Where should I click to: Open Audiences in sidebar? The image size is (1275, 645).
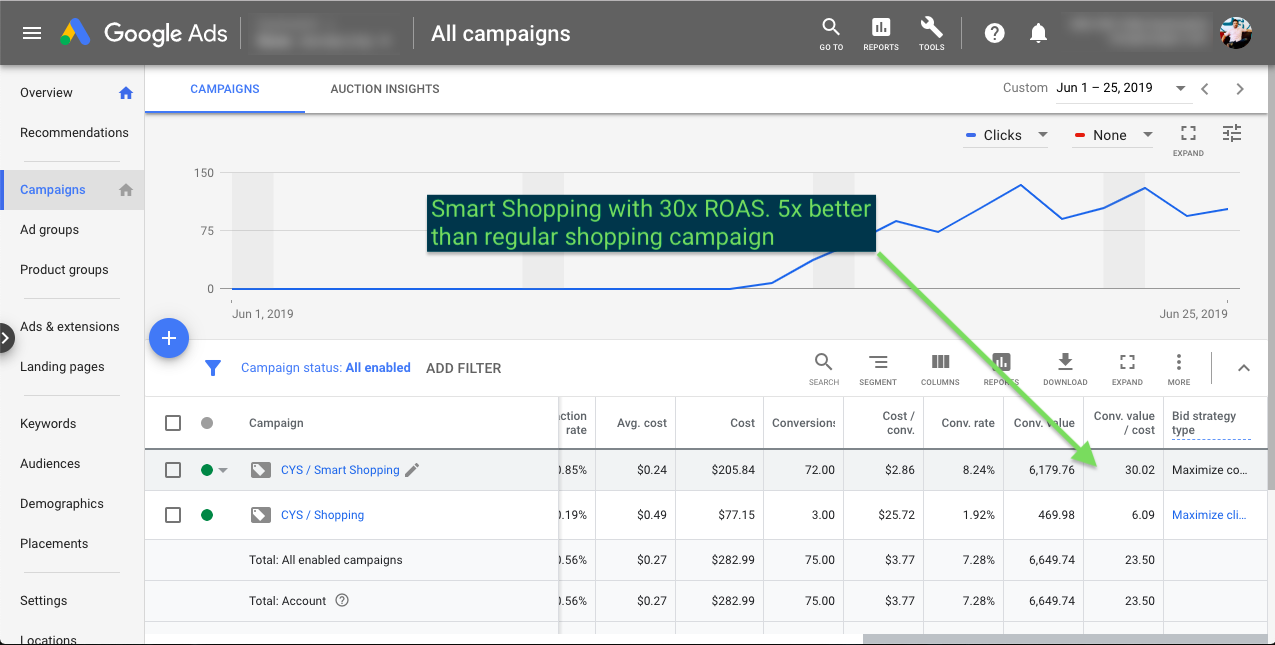coord(50,464)
